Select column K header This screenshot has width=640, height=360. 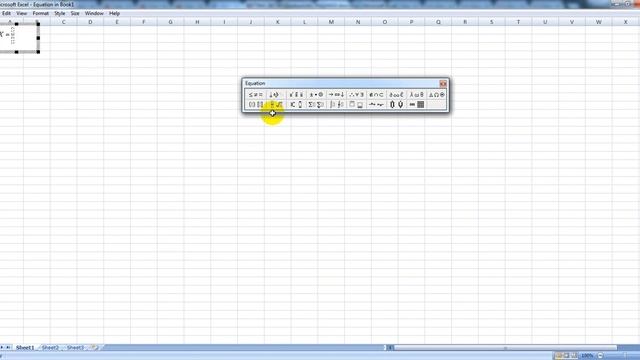pyautogui.click(x=278, y=22)
